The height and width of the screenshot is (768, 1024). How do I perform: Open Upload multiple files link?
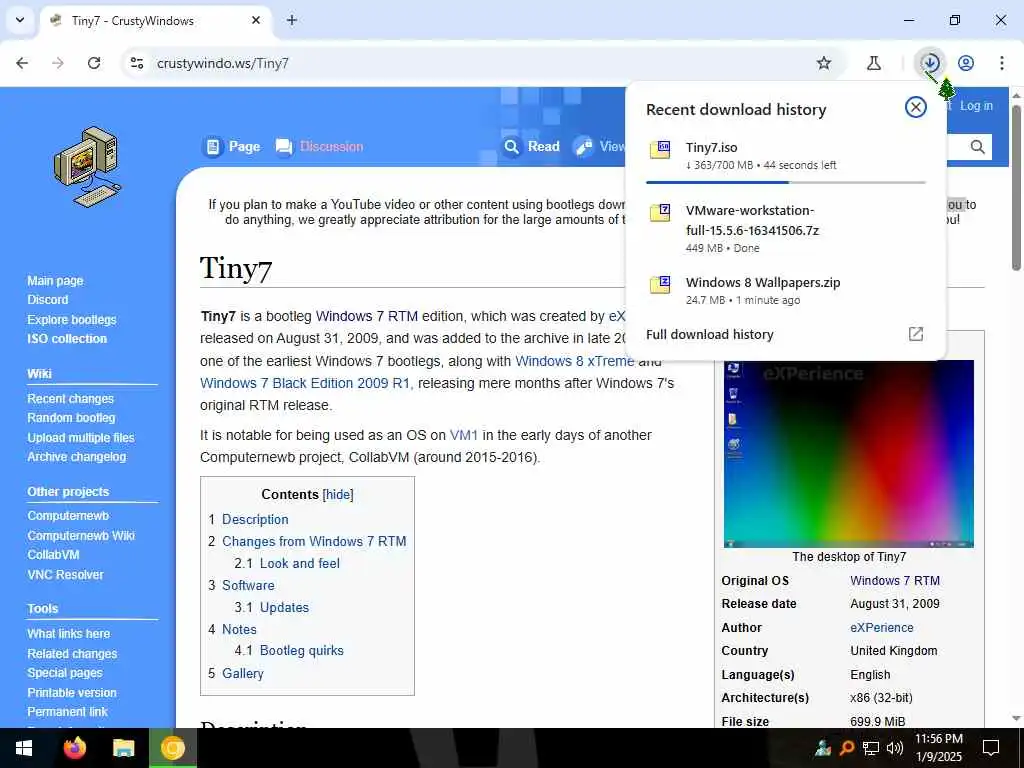click(x=81, y=438)
